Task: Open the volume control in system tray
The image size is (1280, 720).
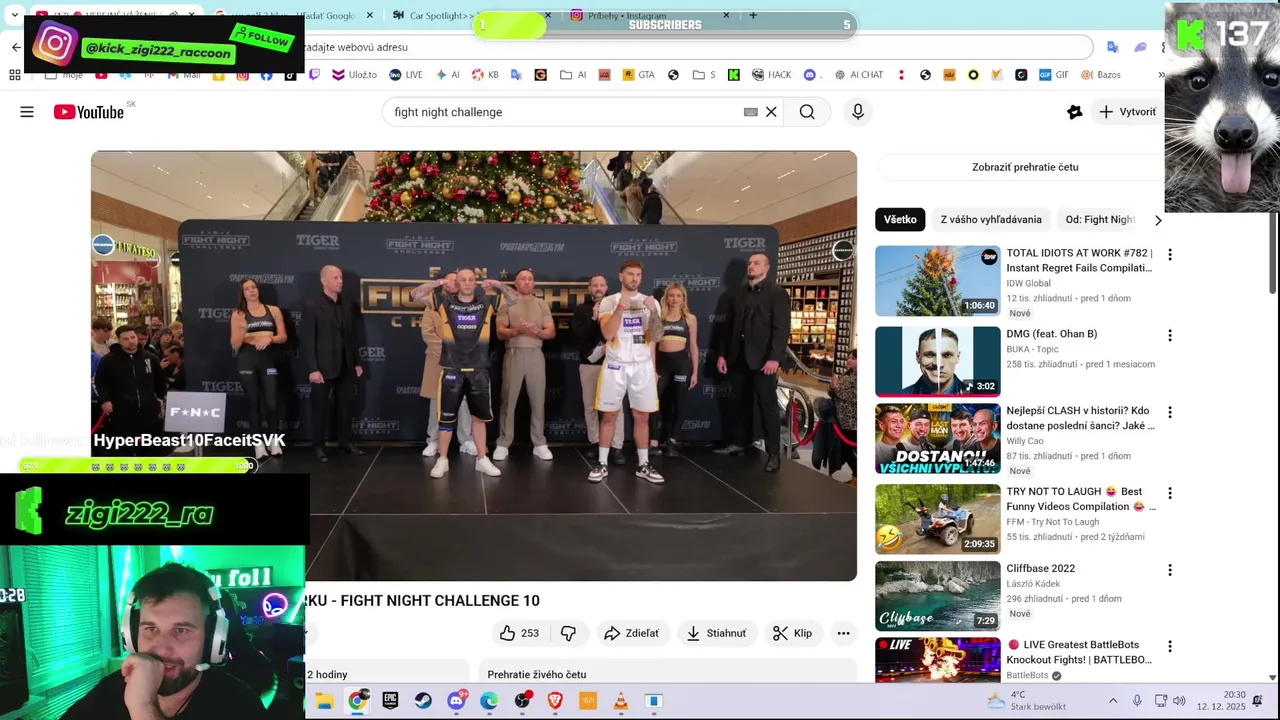Action: (x=1179, y=701)
